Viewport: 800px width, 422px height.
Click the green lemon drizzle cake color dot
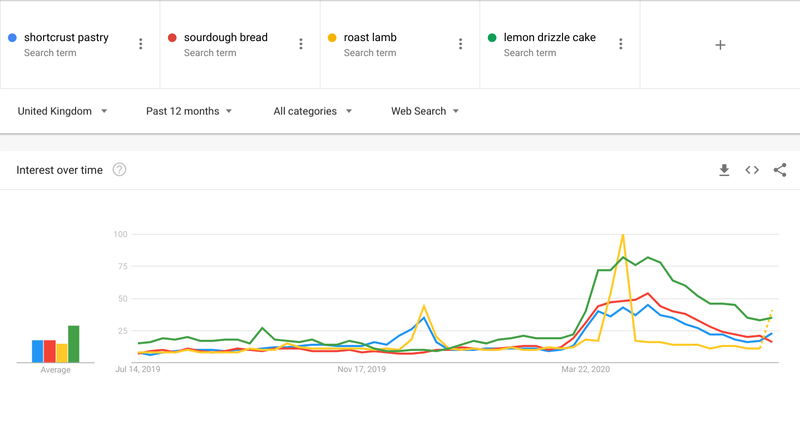point(492,37)
